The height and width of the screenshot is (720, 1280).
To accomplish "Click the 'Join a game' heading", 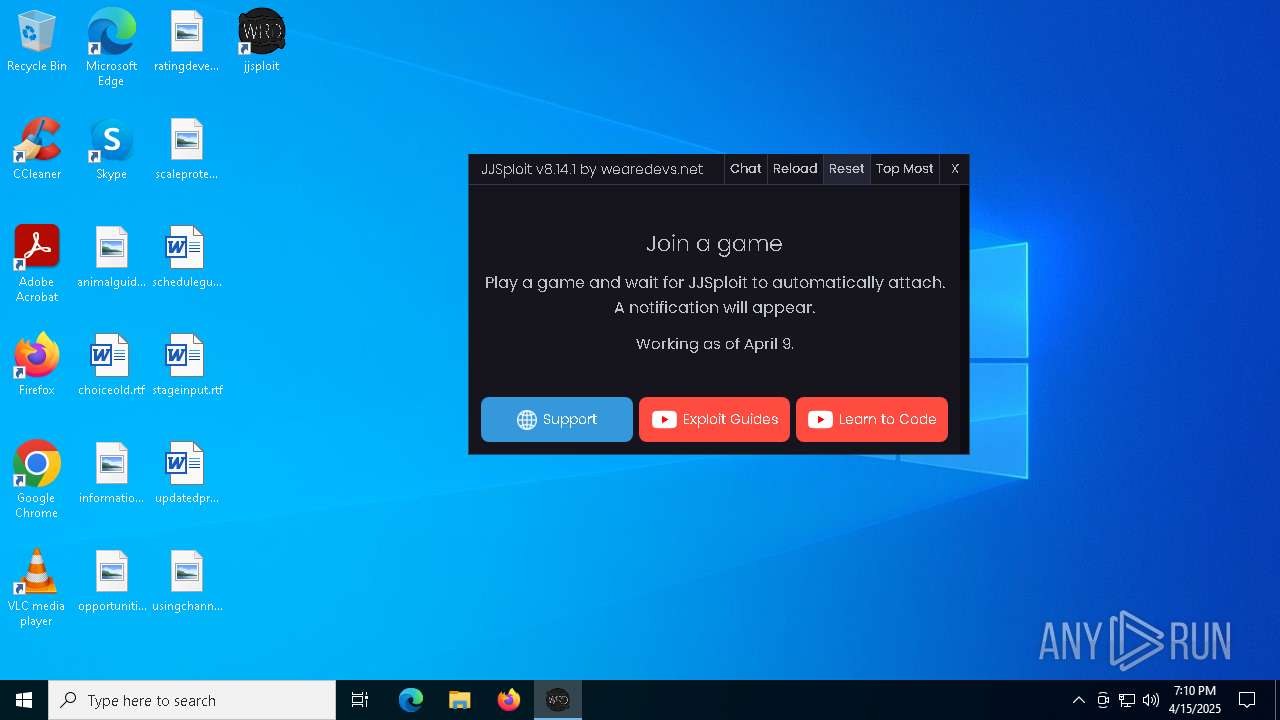I will pyautogui.click(x=714, y=244).
